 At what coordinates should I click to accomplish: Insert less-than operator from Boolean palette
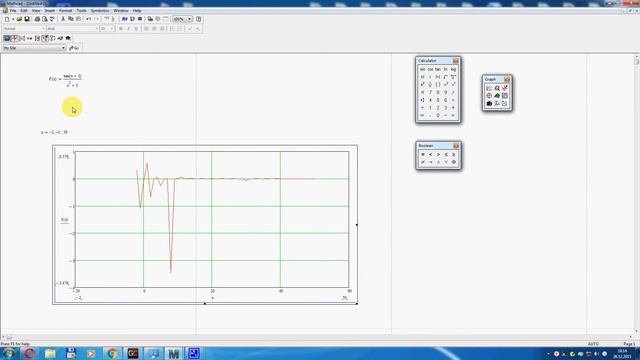(x=430, y=155)
